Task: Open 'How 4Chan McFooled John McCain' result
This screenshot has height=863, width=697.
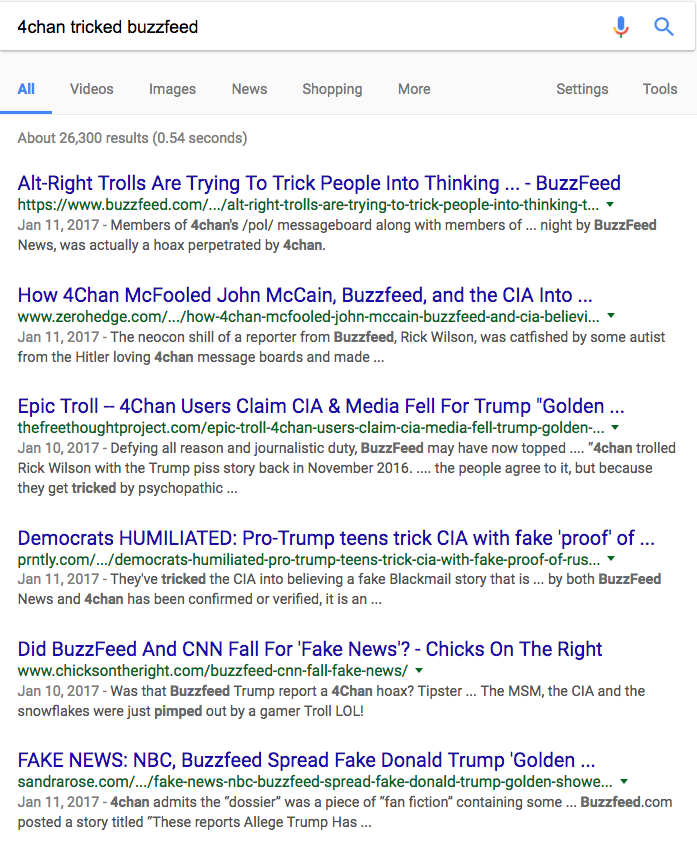Action: point(305,295)
